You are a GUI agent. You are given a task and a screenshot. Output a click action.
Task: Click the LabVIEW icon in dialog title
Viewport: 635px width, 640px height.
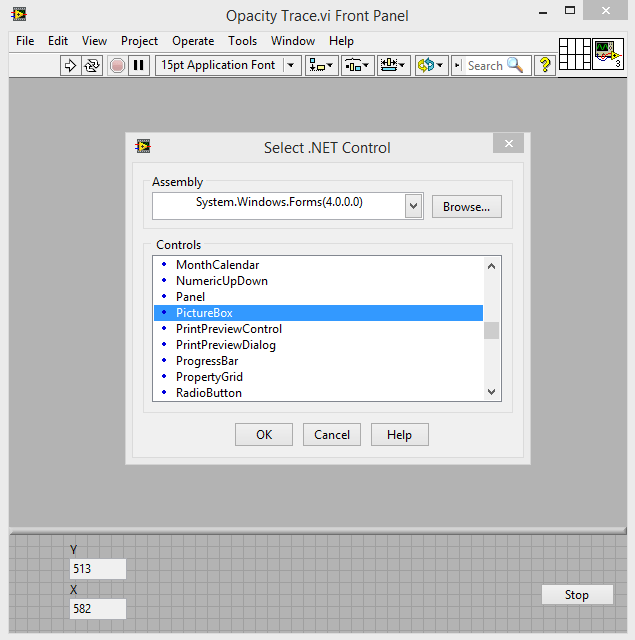[x=143, y=146]
